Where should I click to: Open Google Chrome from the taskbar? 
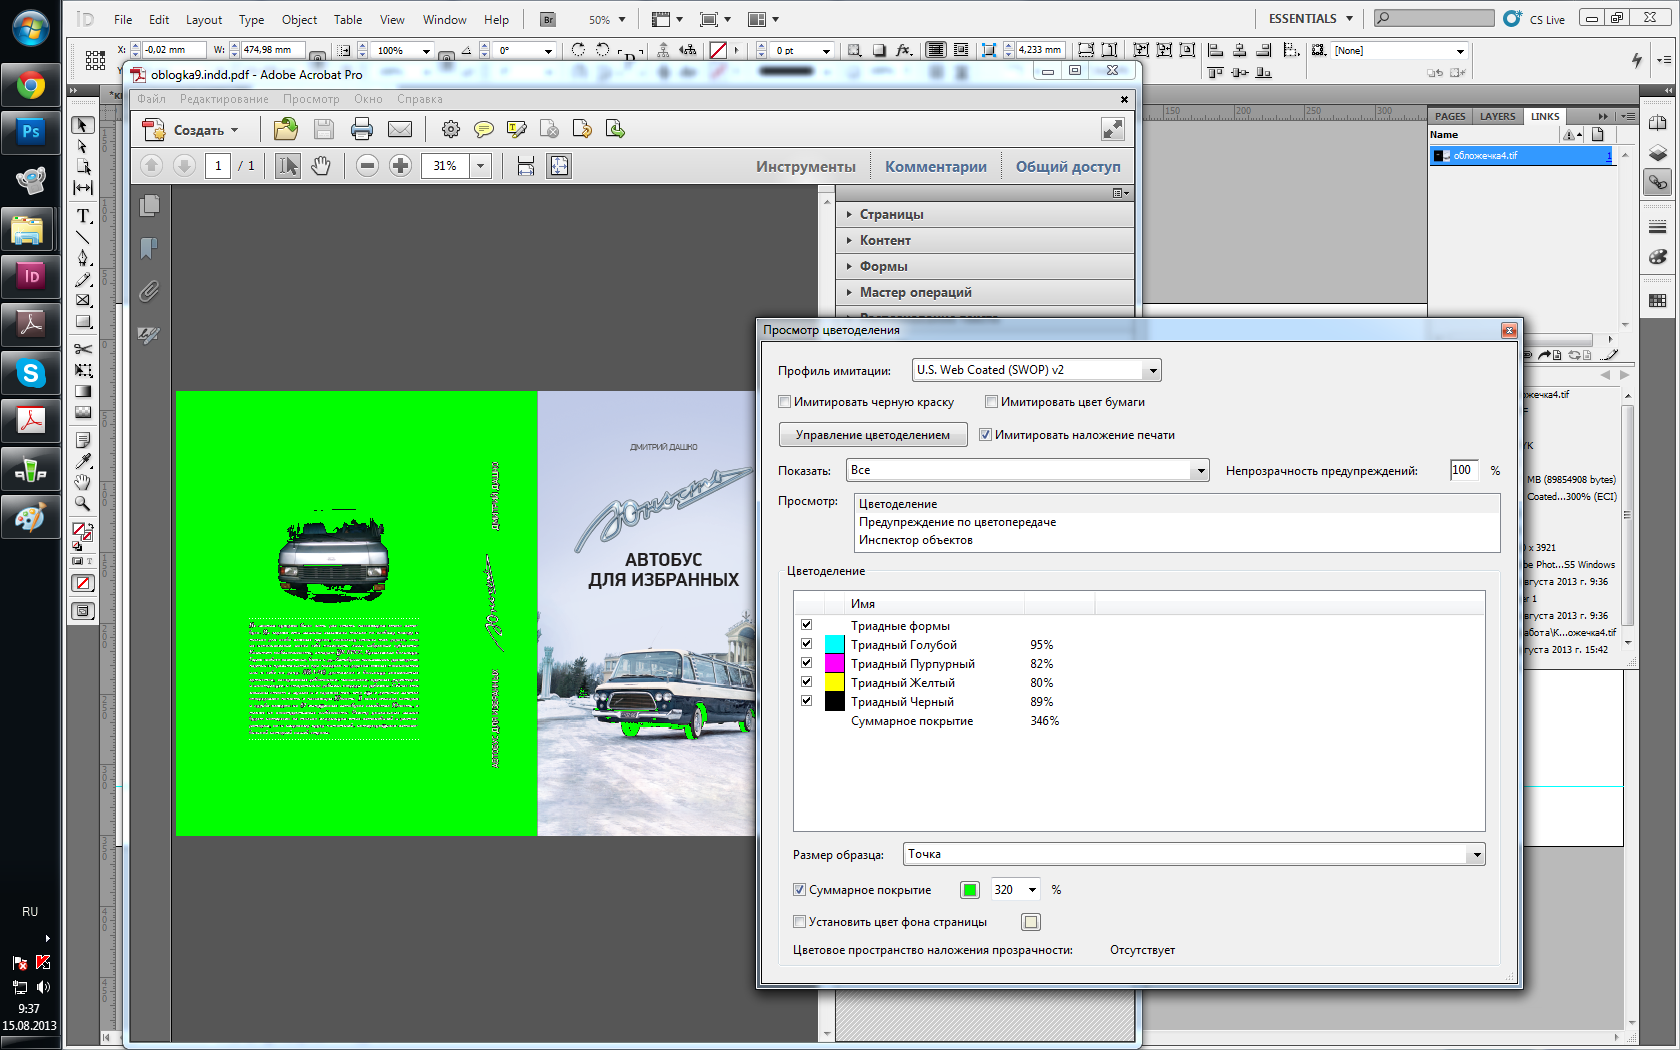click(31, 86)
